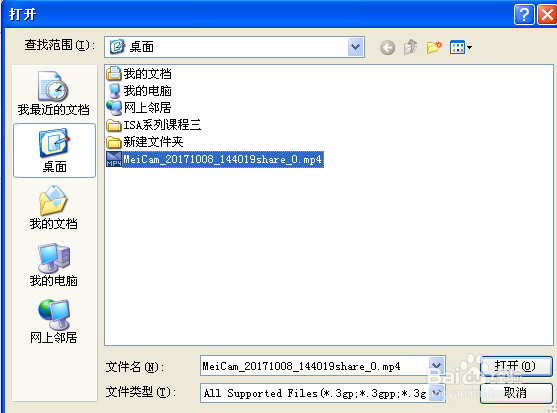The width and height of the screenshot is (557, 413).
Task: Click the All Supported Files type box
Action: (323, 393)
